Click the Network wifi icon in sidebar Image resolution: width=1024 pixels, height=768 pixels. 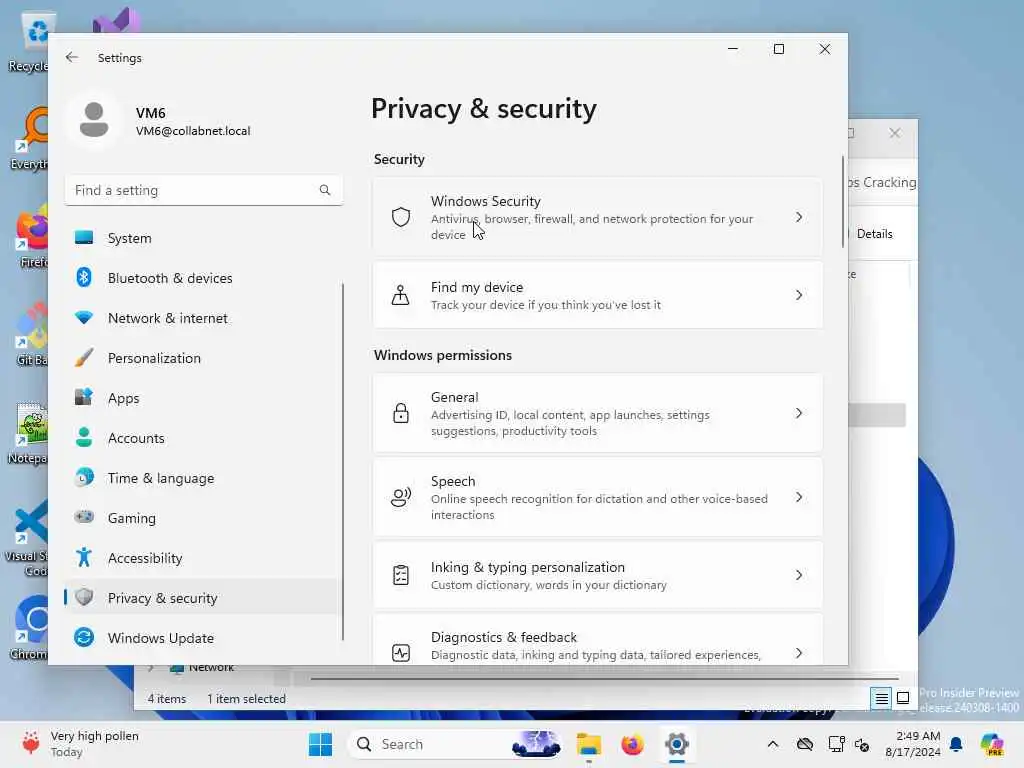point(84,318)
